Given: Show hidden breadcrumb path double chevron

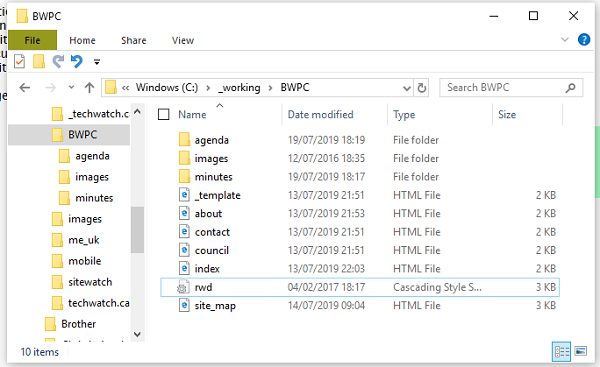Looking at the screenshot, I should click(x=126, y=88).
